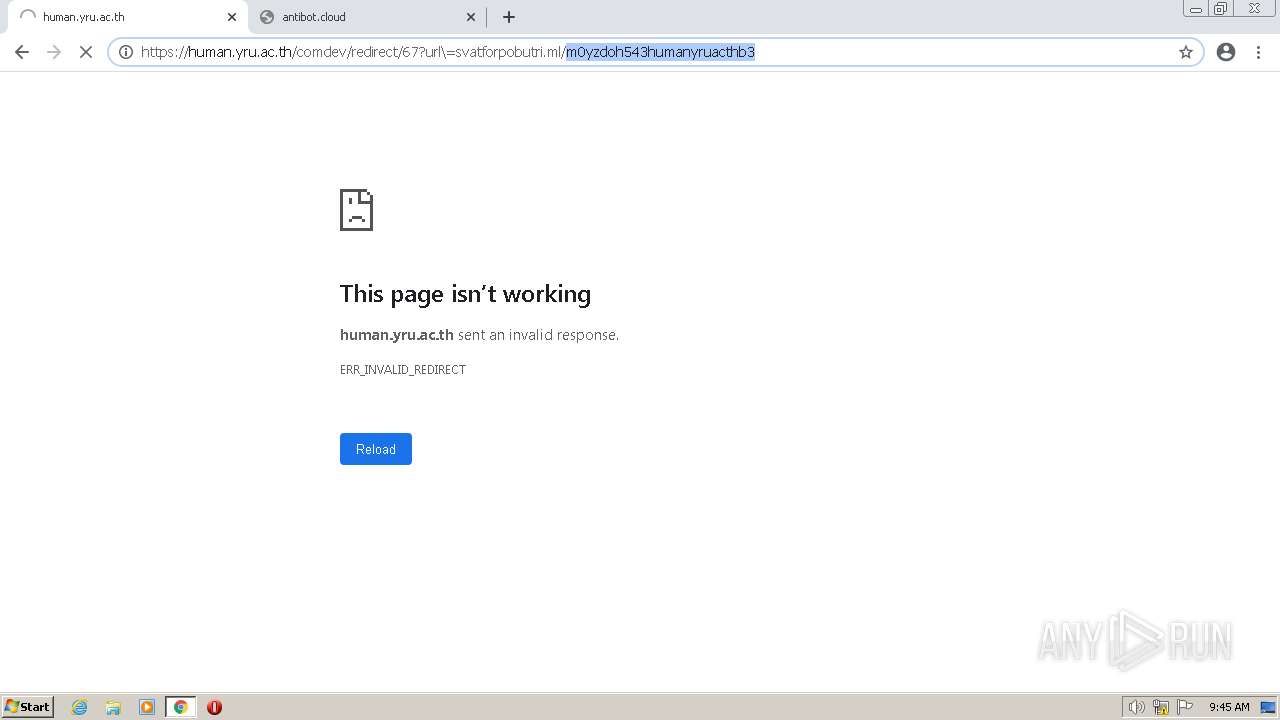Minimize the Chrome window
The image size is (1280, 720).
tap(1196, 9)
